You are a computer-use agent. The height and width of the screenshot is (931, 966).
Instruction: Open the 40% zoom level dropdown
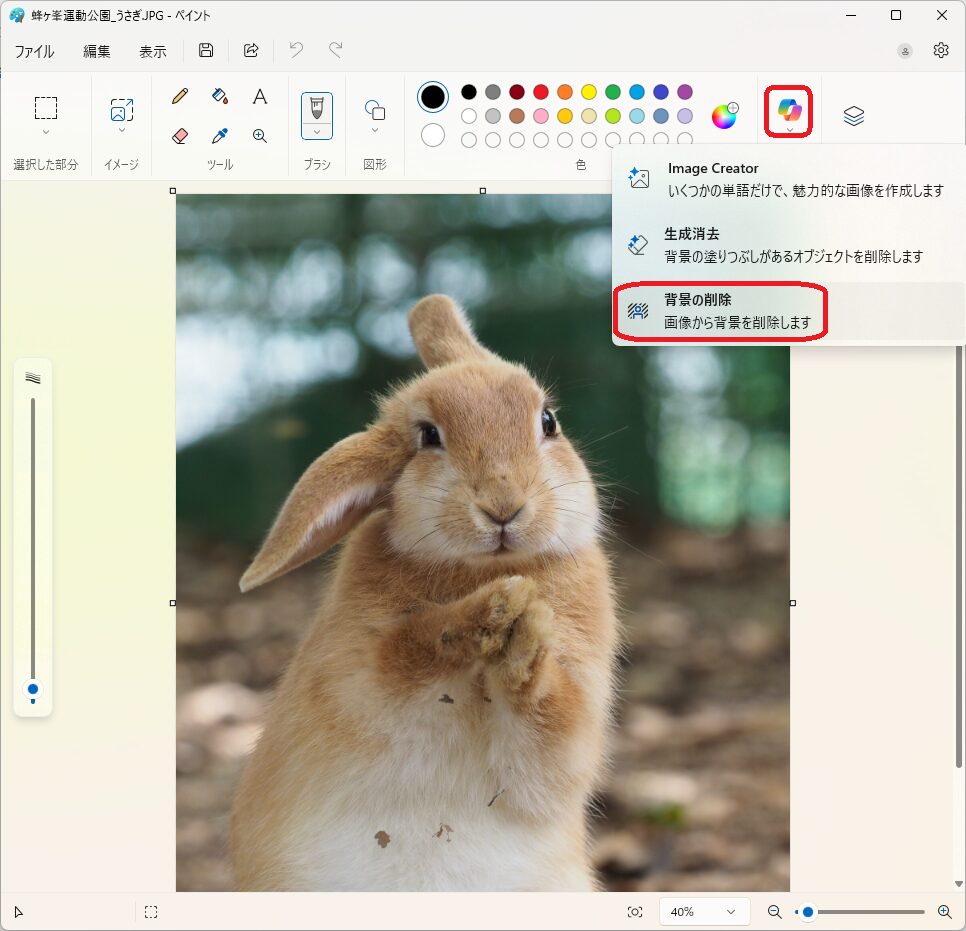[x=705, y=912]
